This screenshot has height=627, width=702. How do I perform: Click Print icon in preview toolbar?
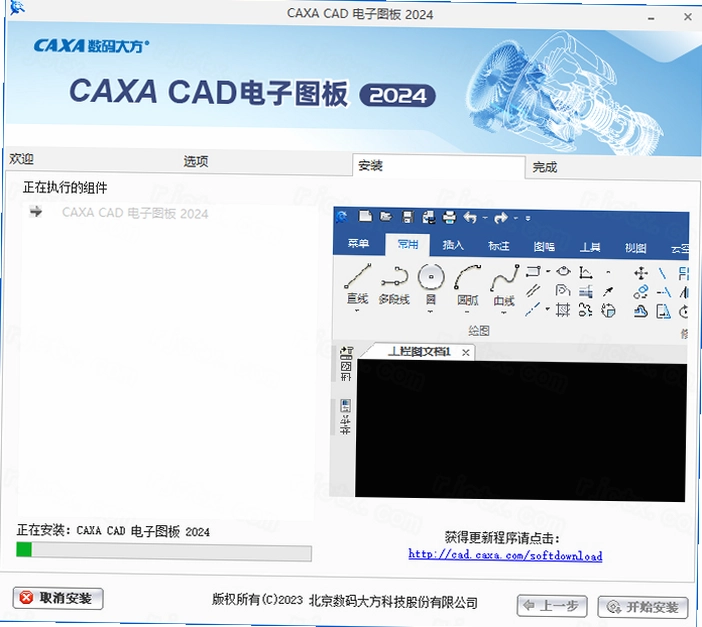tap(449, 218)
